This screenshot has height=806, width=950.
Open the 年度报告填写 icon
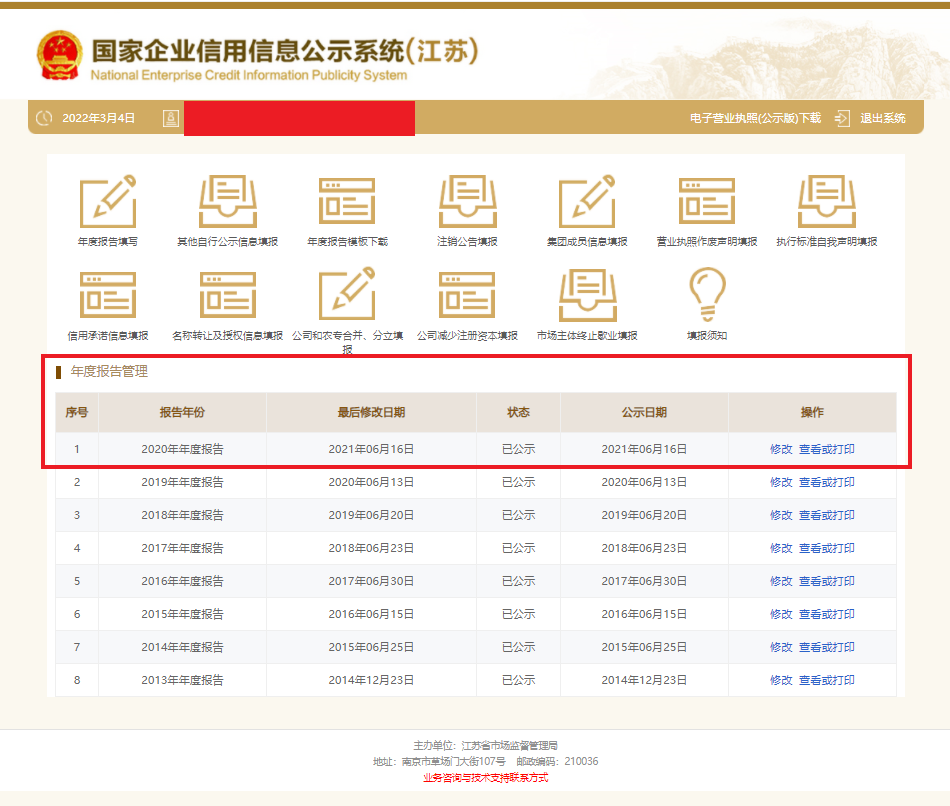tap(107, 202)
